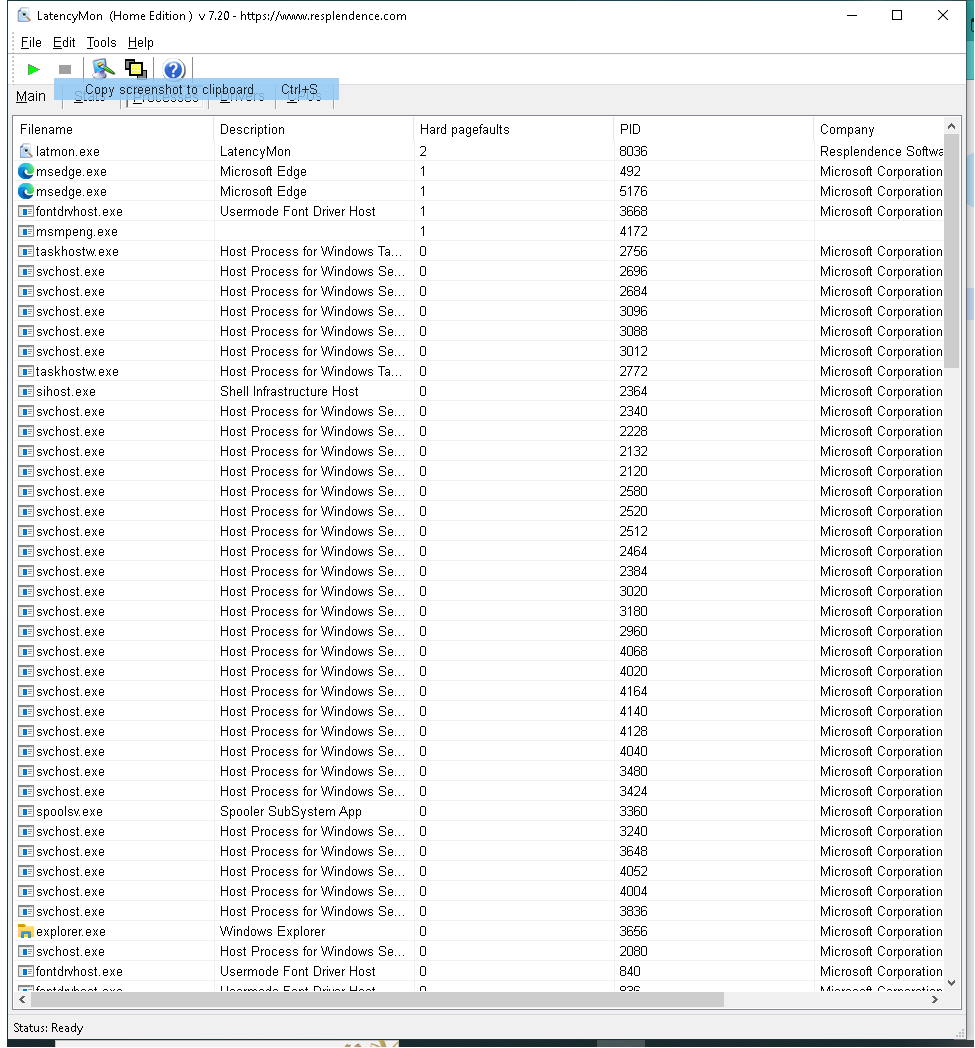Viewport: 975px width, 1048px height.
Task: Open help with the blue question mark icon
Action: 174,69
